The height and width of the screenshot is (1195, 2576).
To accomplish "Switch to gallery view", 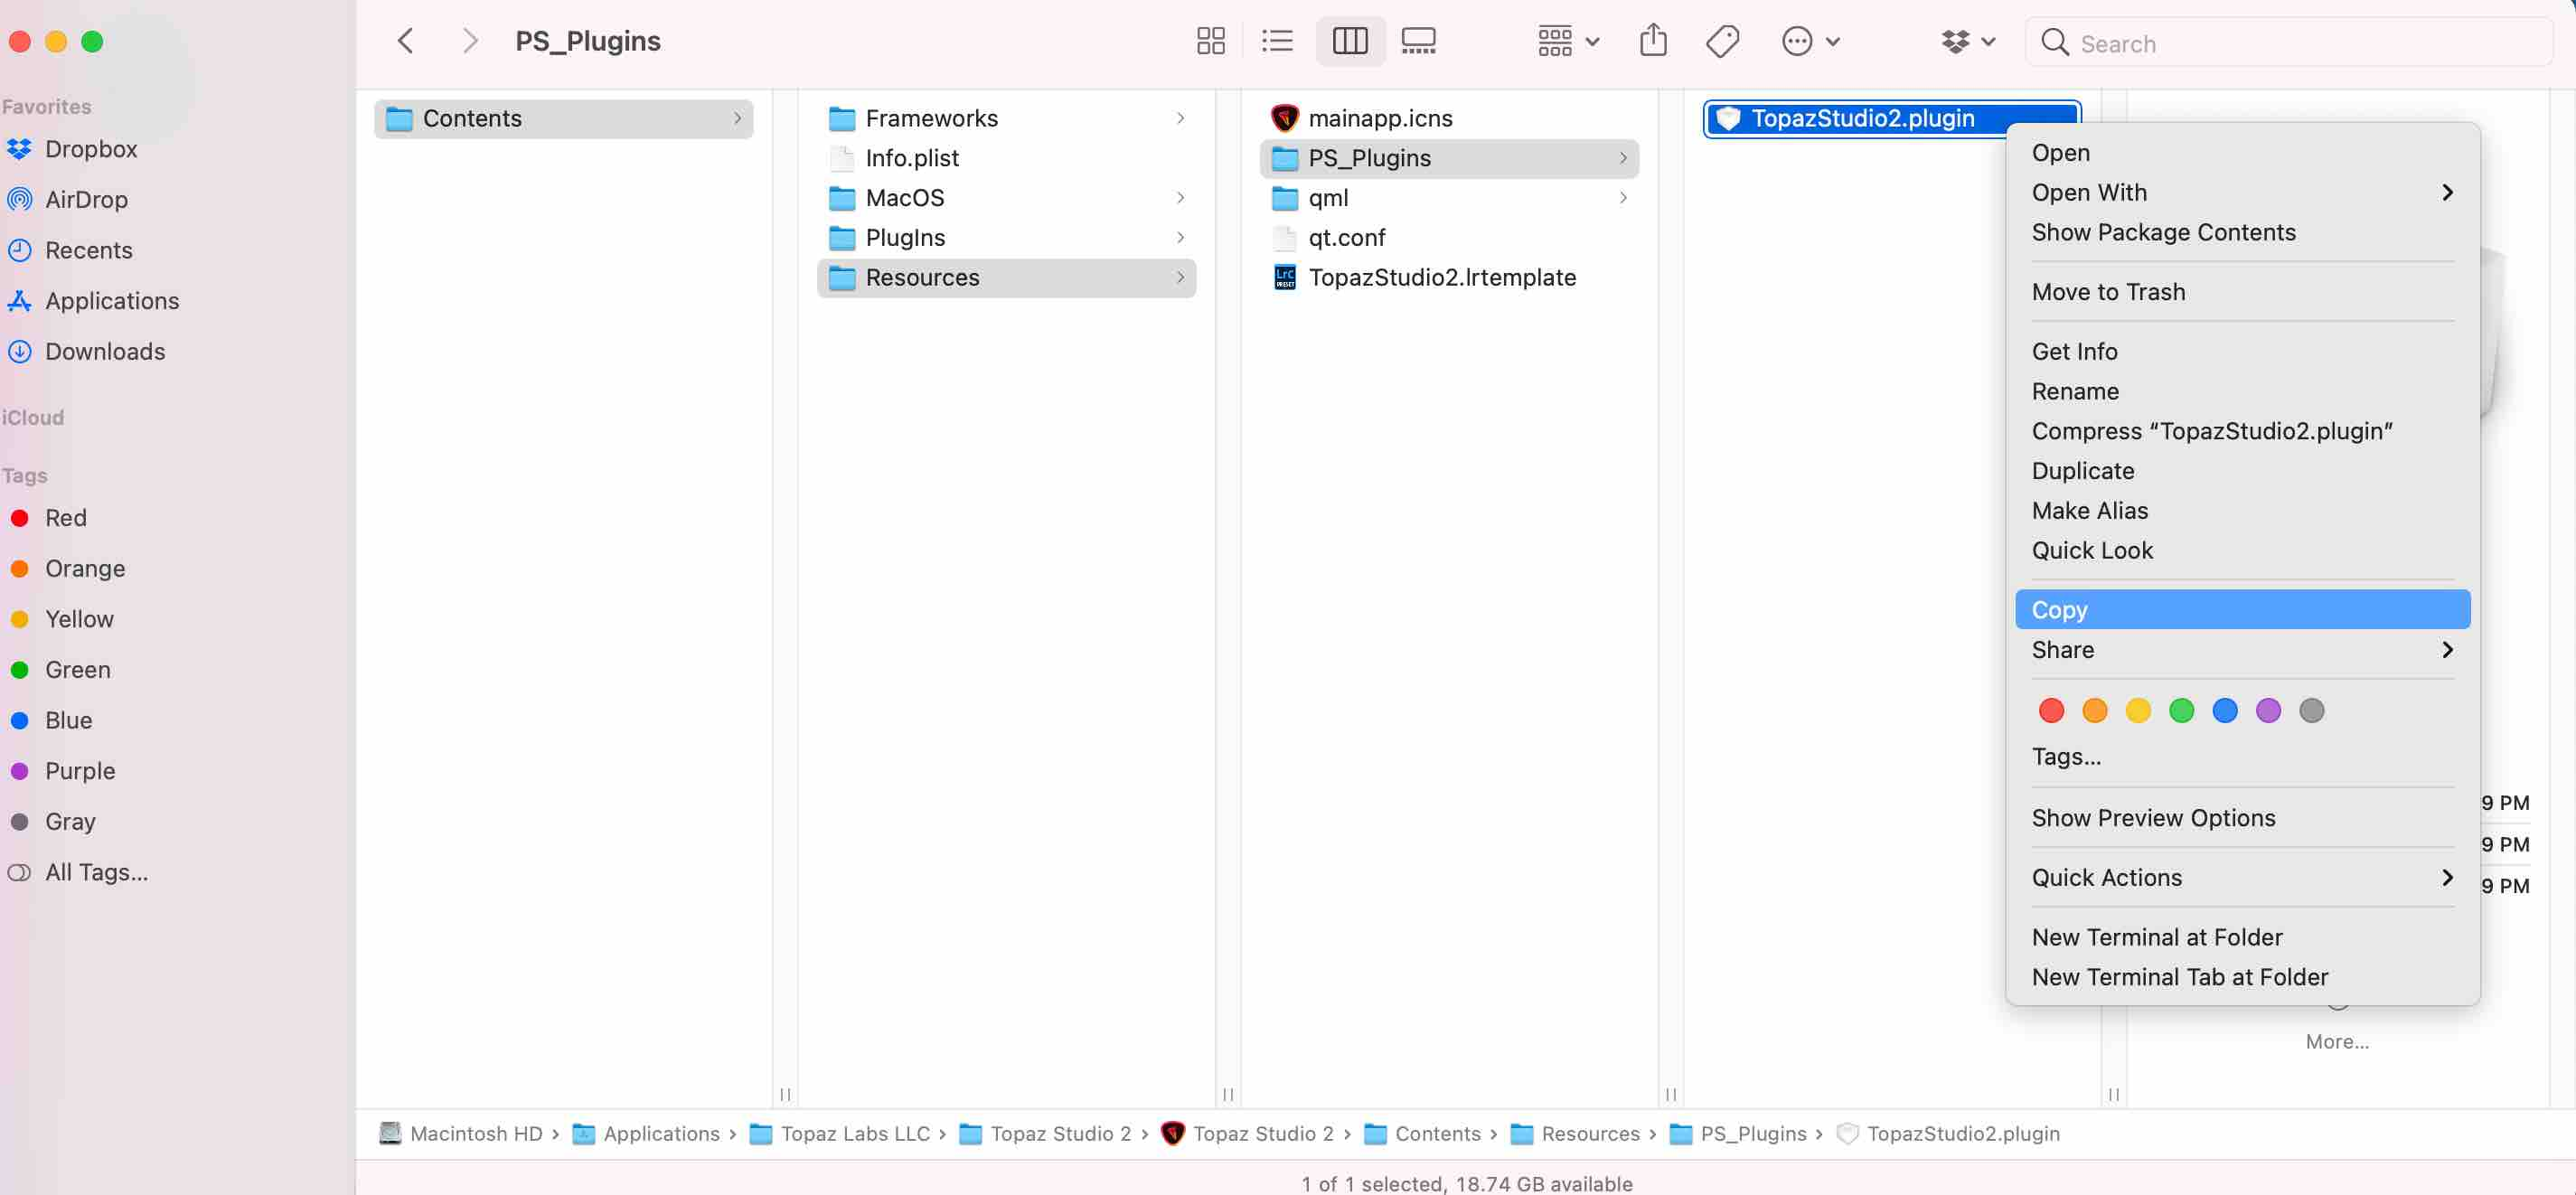I will [x=1418, y=41].
